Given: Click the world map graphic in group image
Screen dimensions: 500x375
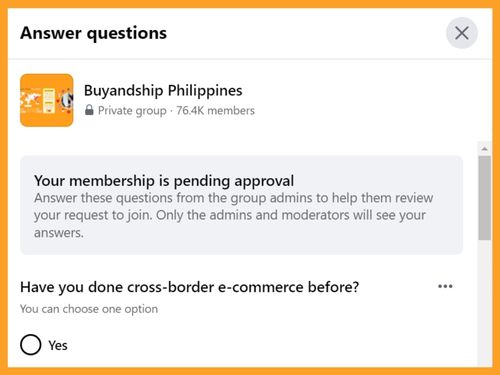Looking at the screenshot, I should (x=30, y=100).
